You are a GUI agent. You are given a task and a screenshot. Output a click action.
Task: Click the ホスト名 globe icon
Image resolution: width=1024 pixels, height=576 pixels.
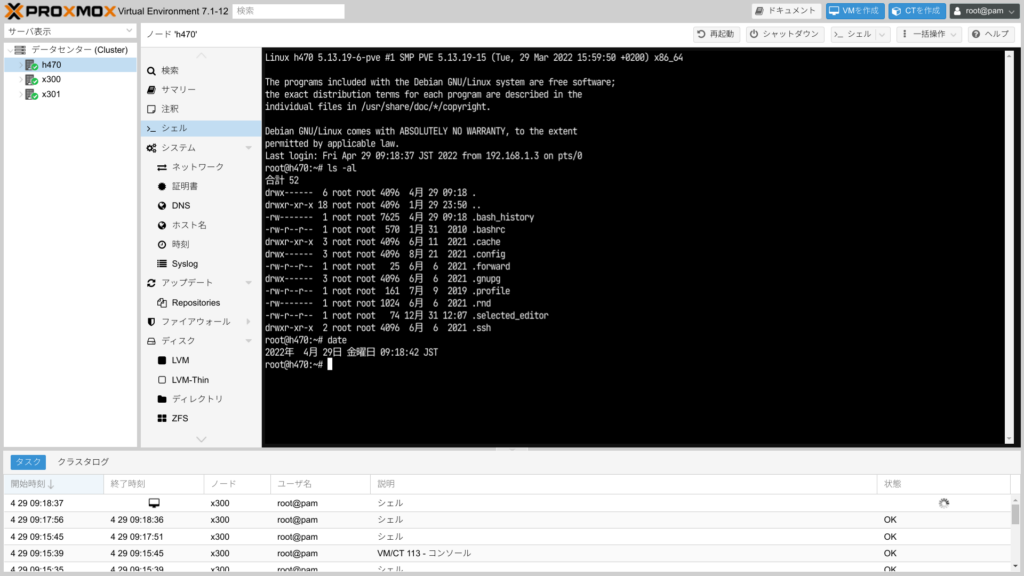point(162,225)
